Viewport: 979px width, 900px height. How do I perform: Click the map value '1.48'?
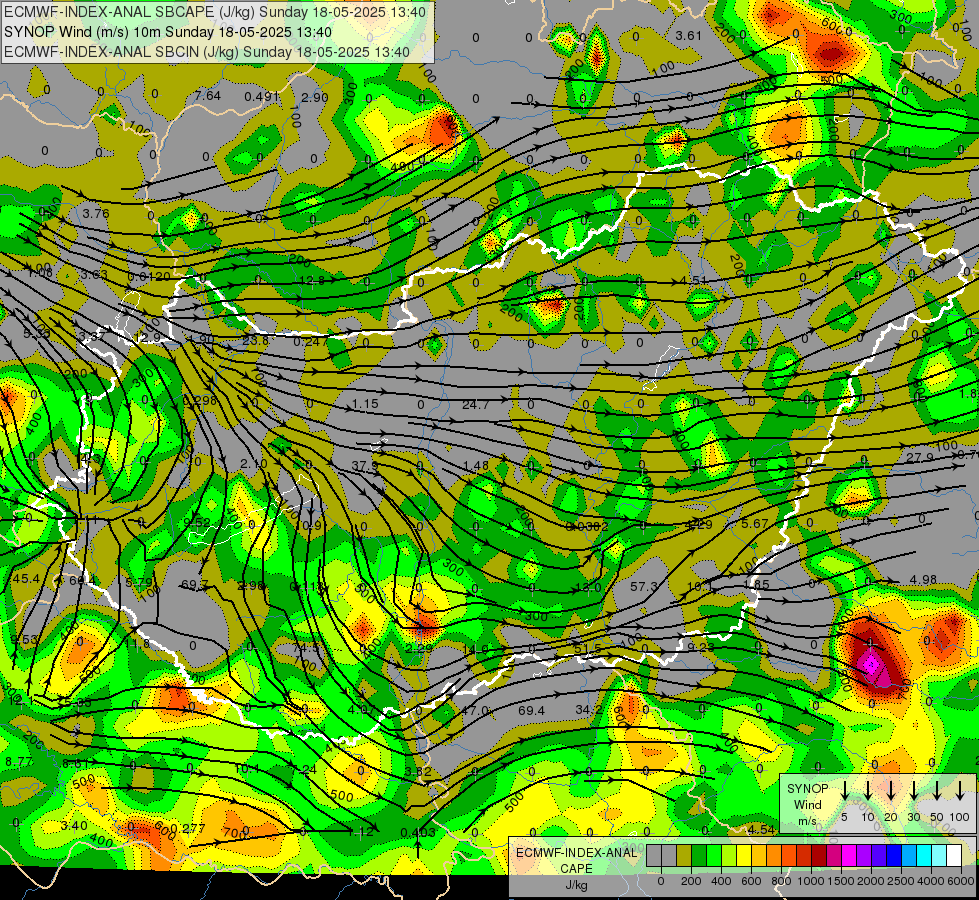point(476,466)
